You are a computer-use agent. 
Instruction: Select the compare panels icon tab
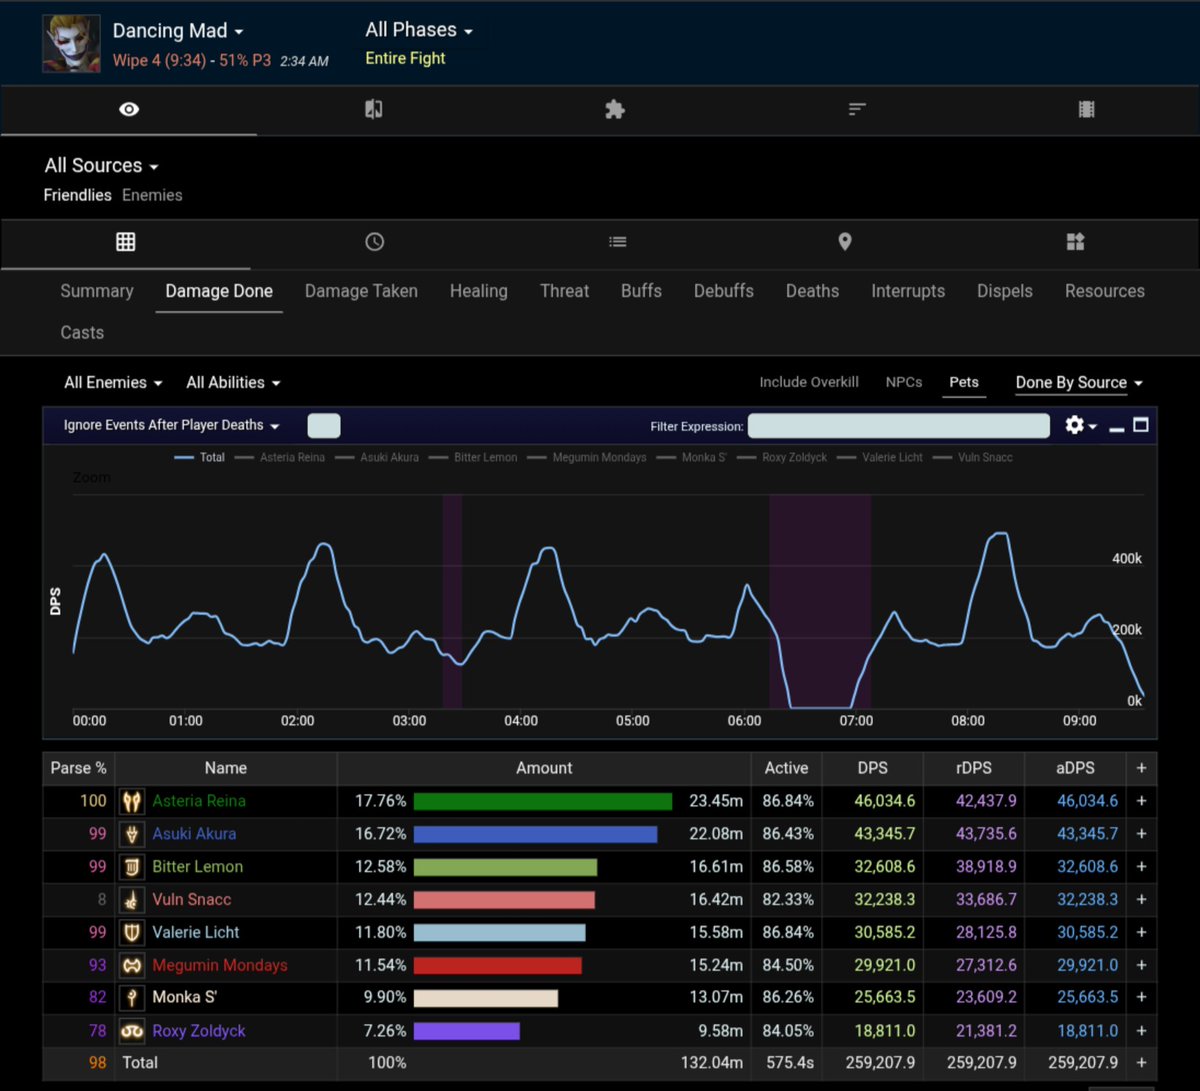point(373,109)
